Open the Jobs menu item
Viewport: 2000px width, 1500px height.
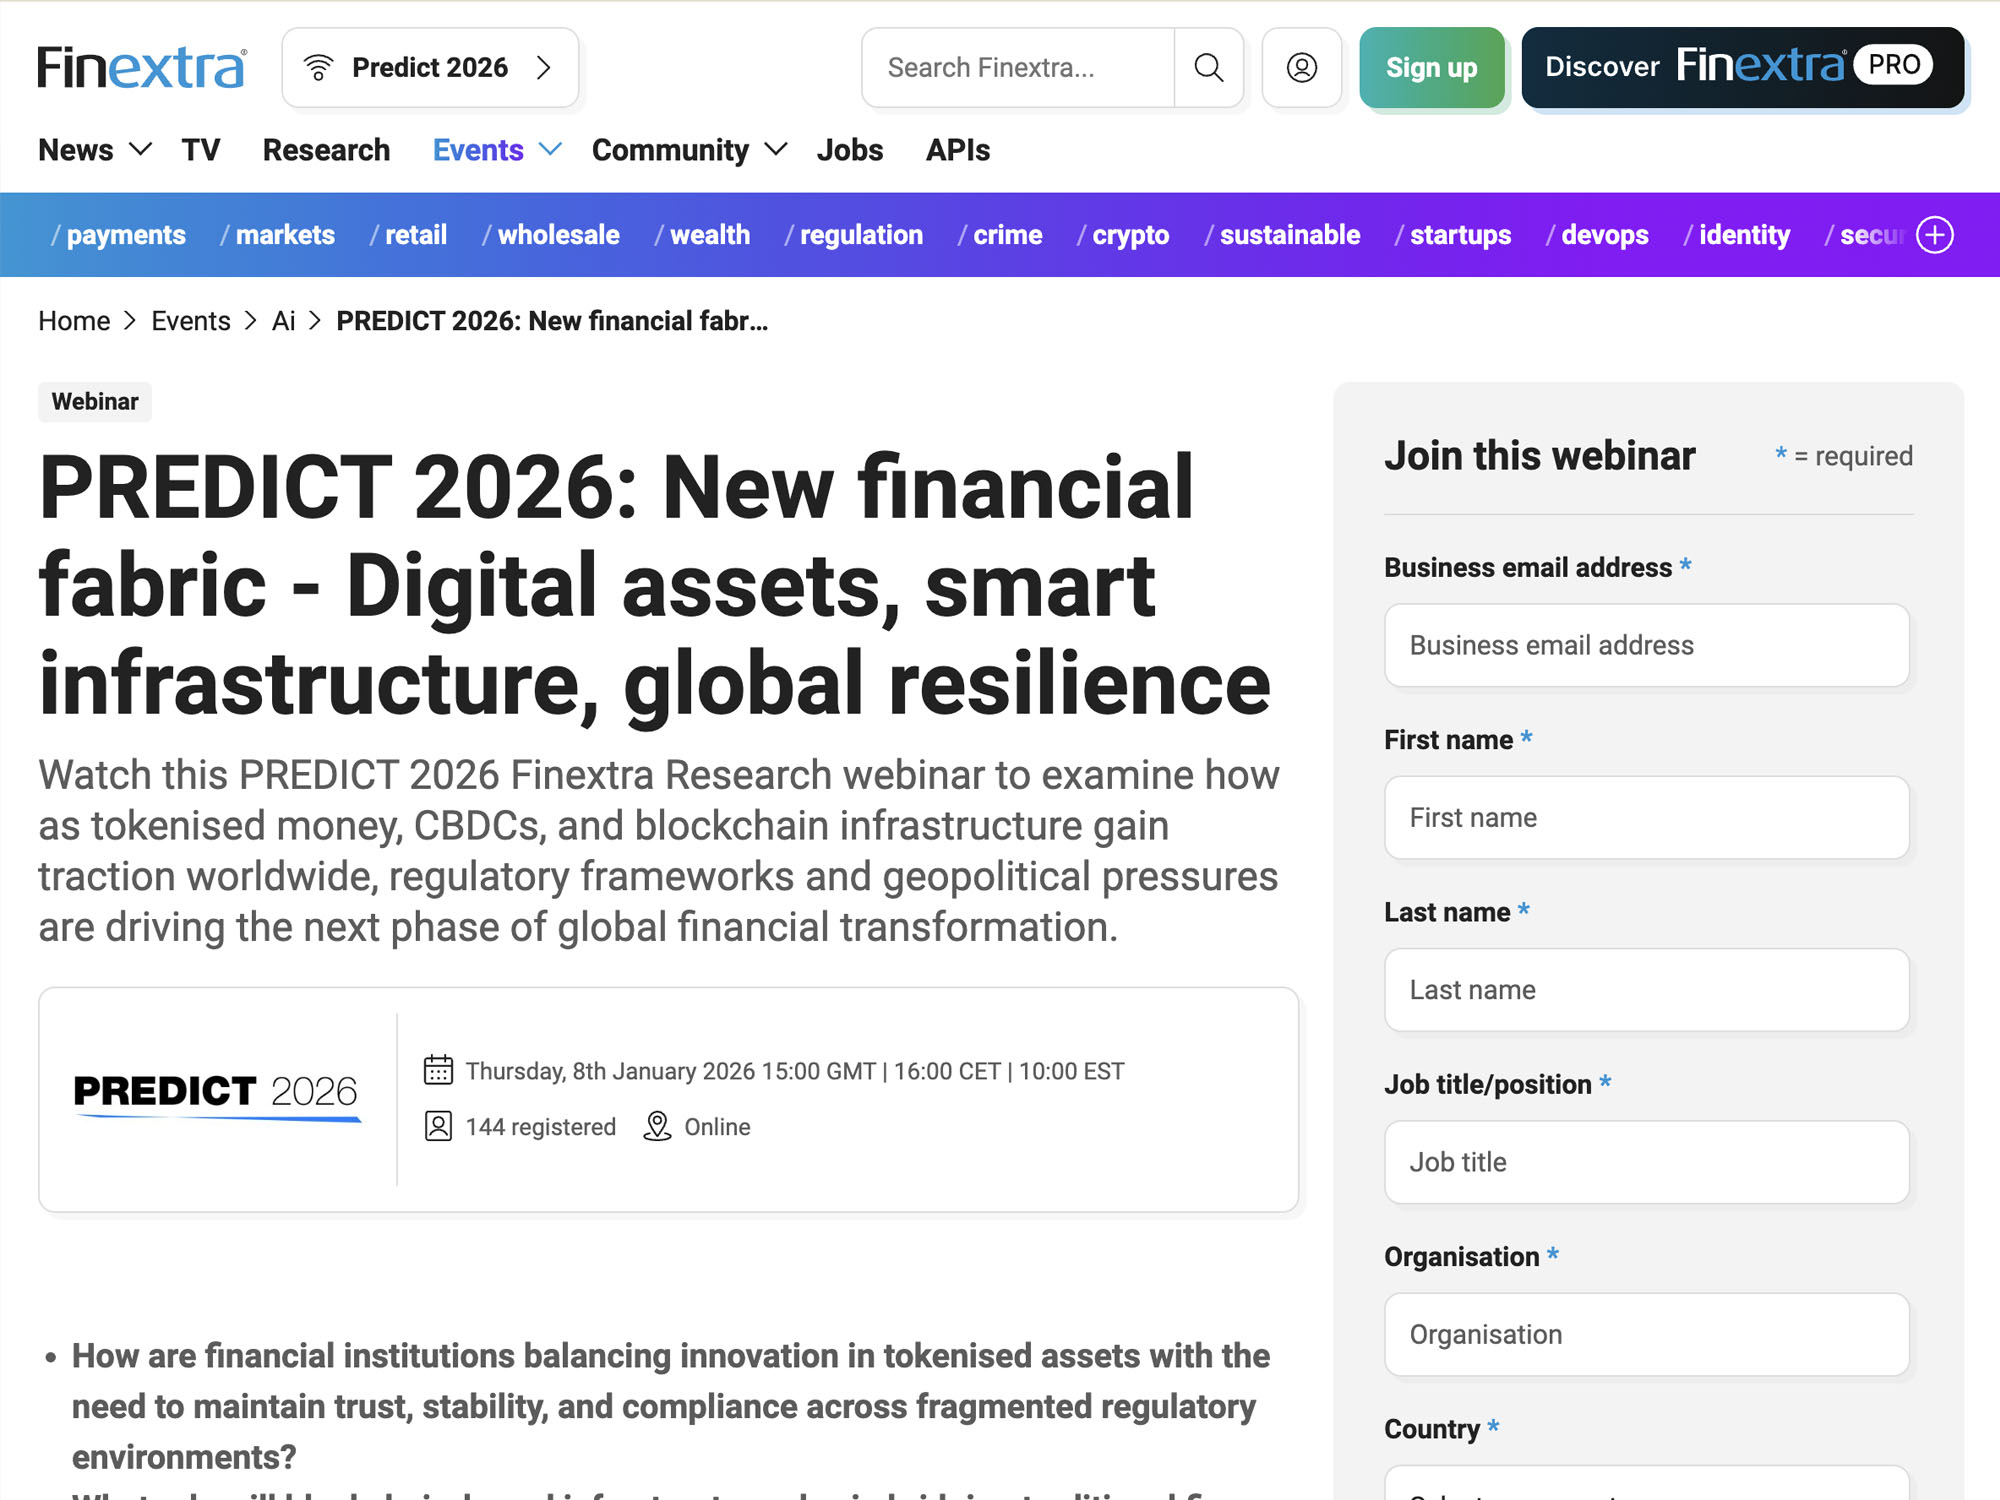[x=849, y=149]
